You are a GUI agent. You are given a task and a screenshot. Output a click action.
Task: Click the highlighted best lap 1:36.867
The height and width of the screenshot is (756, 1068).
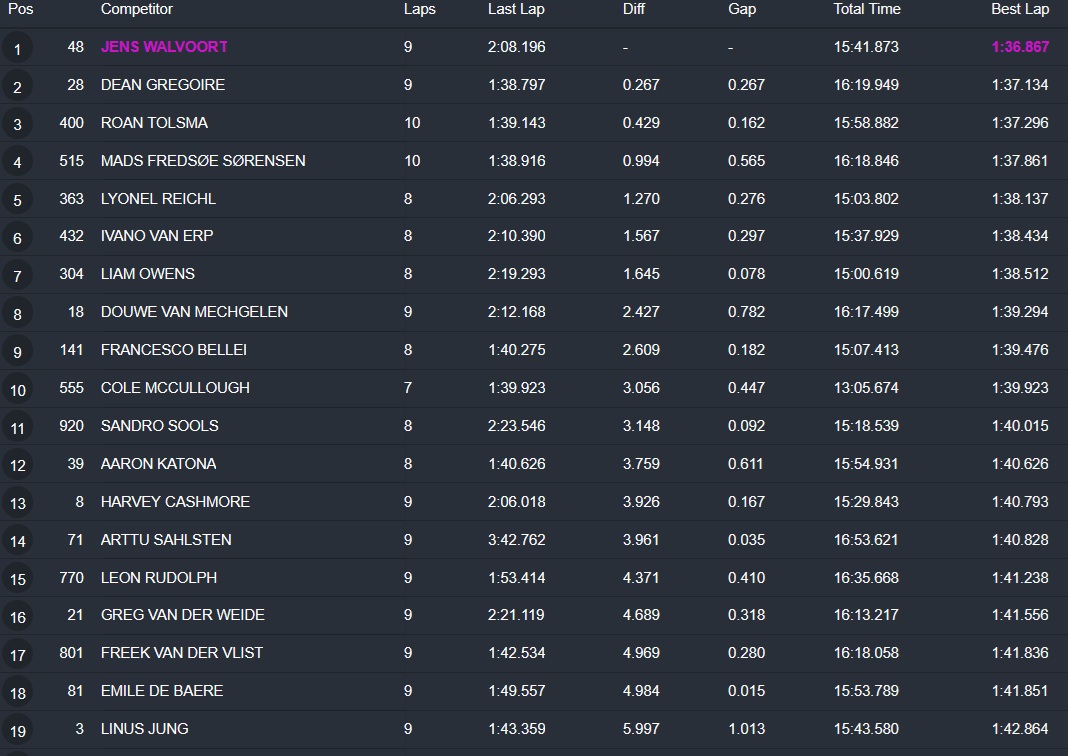[1020, 47]
